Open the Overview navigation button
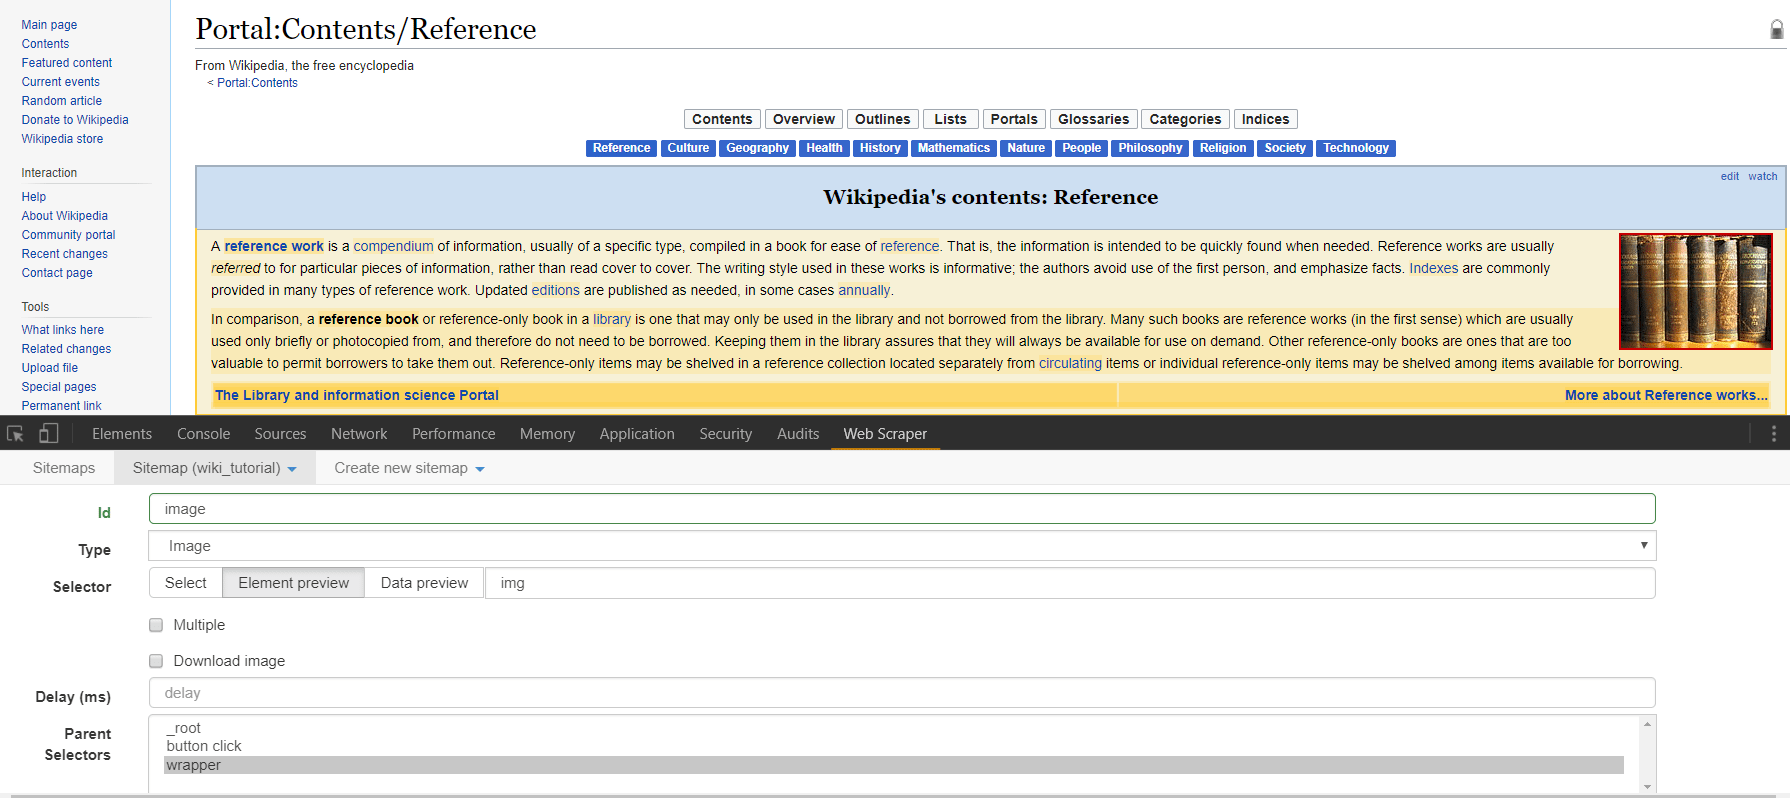 [x=804, y=119]
